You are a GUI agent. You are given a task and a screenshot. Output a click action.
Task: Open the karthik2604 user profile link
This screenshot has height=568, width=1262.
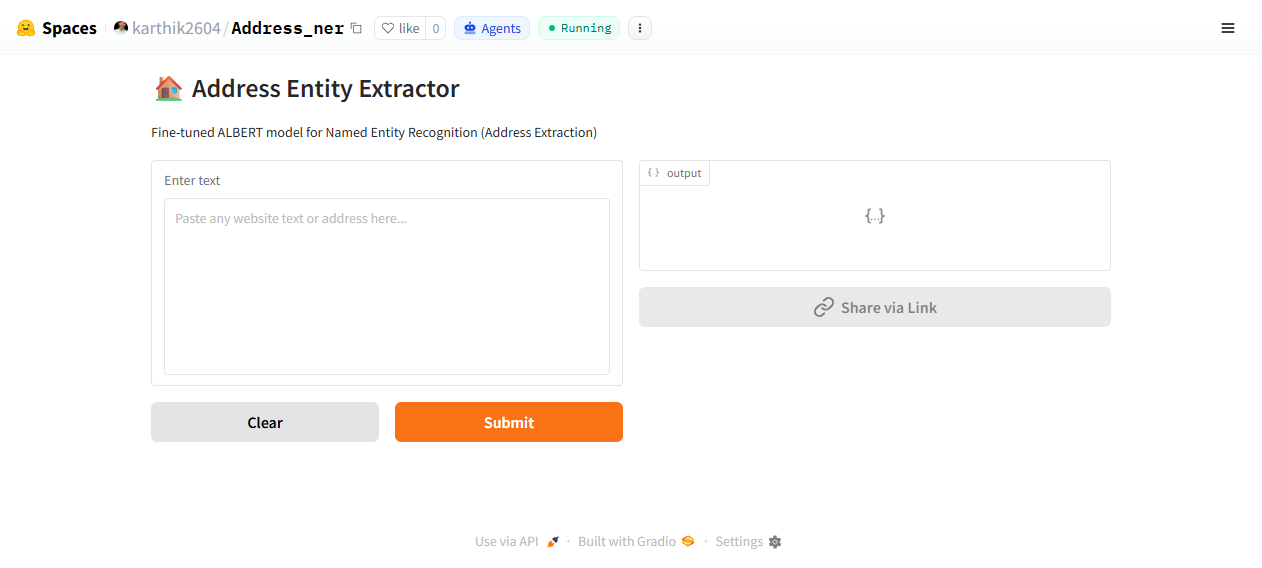pyautogui.click(x=176, y=28)
